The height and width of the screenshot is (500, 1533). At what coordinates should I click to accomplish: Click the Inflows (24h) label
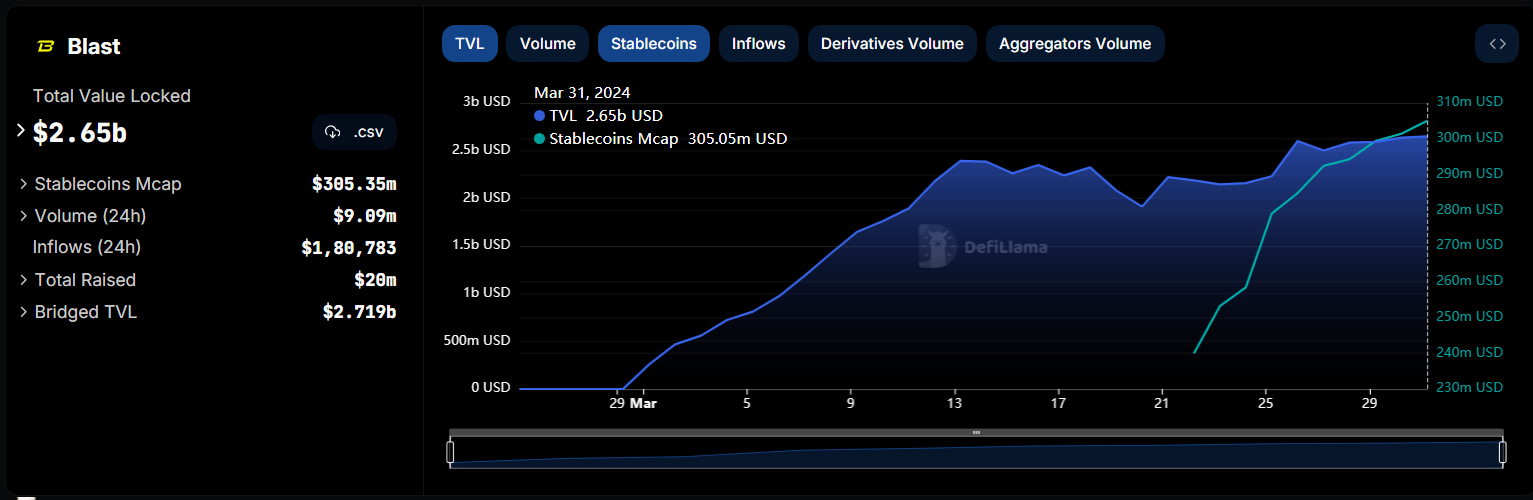87,247
